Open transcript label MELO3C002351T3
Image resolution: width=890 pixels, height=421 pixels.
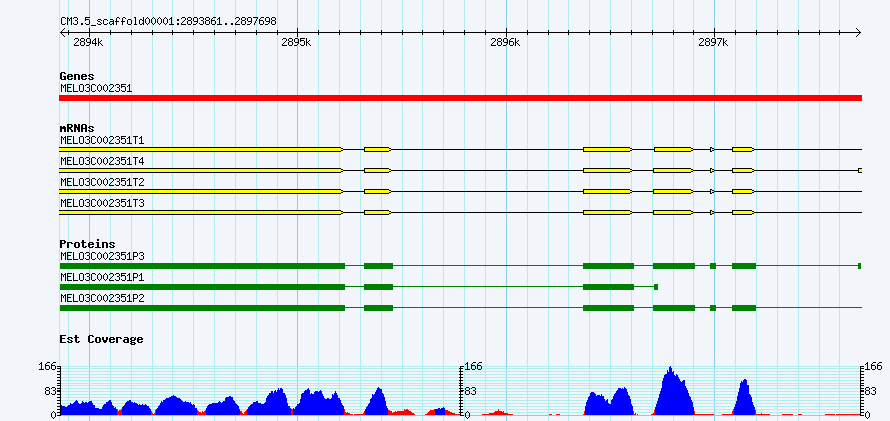(102, 203)
